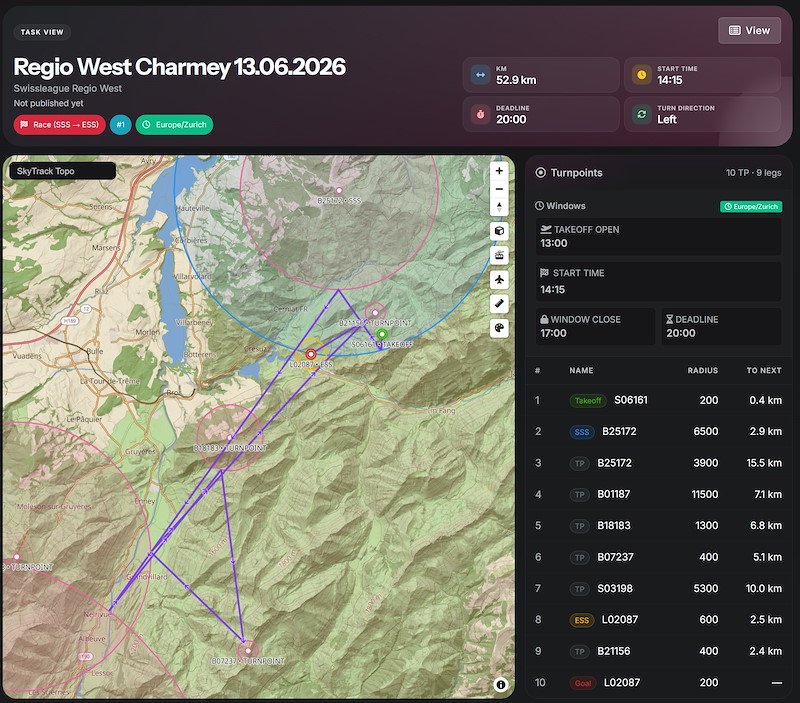Click the blue SSS tag
800x703 pixels.
click(582, 432)
